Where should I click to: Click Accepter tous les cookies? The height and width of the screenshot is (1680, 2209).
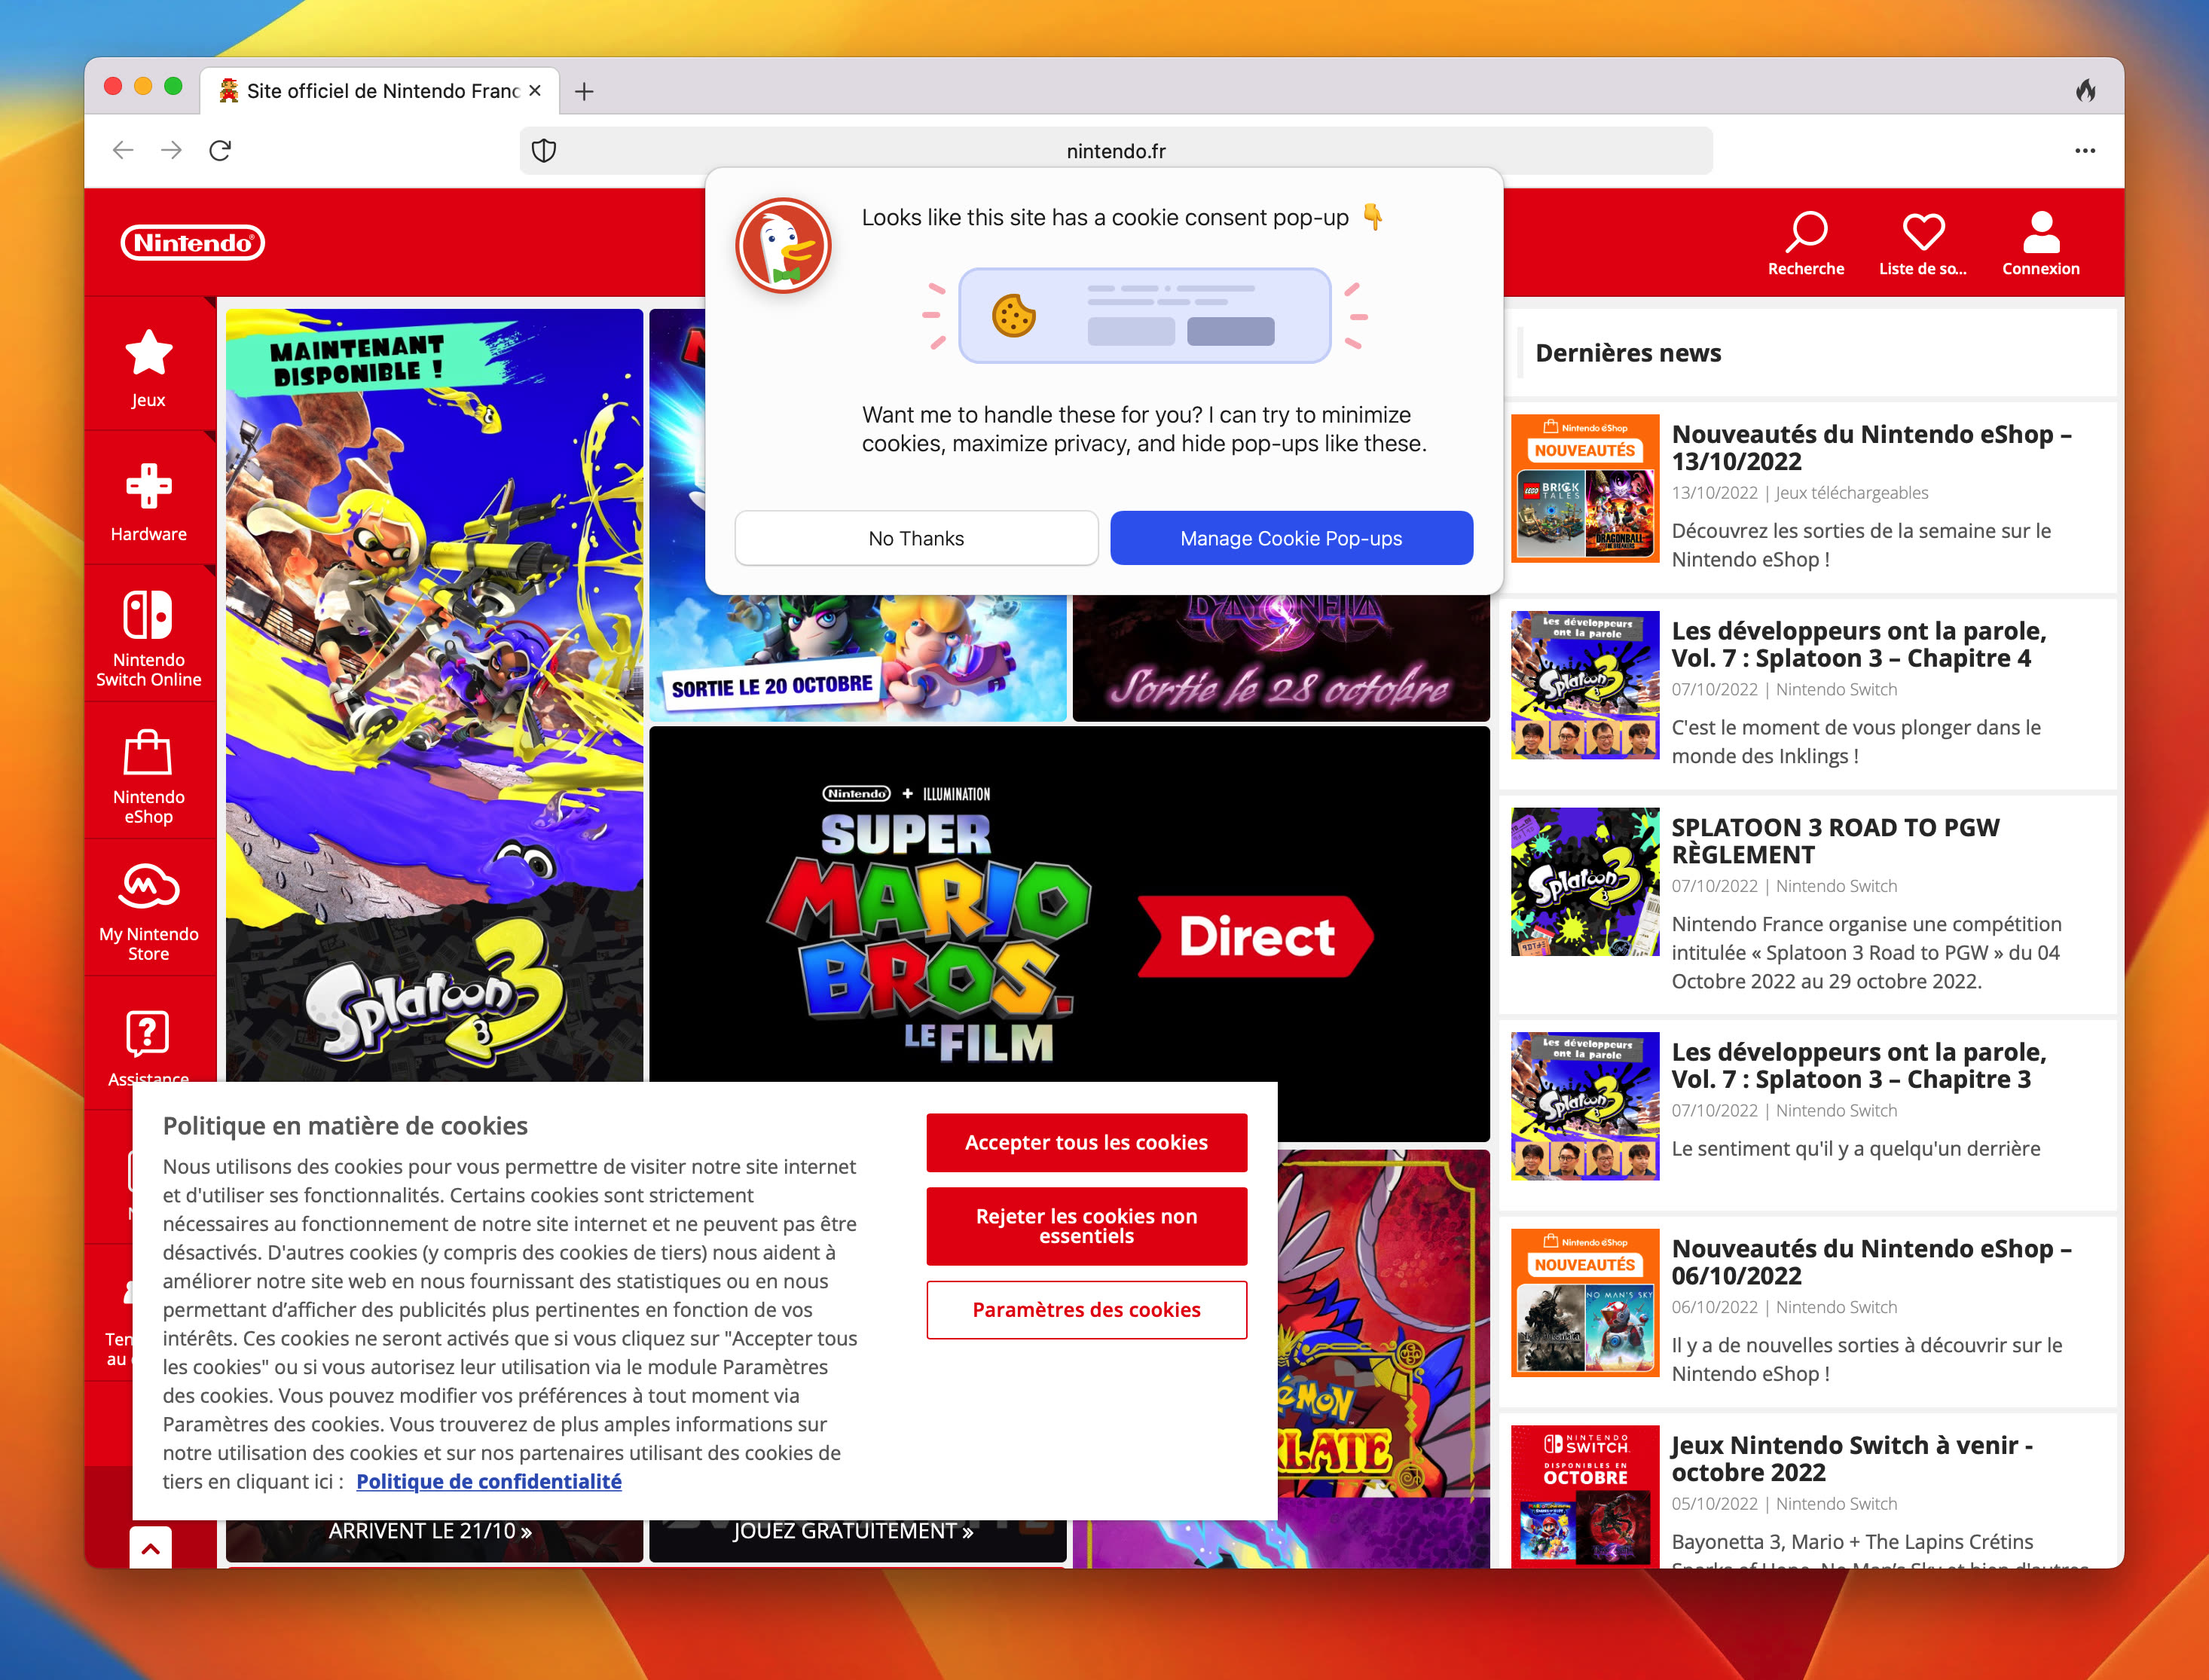coord(1086,1142)
